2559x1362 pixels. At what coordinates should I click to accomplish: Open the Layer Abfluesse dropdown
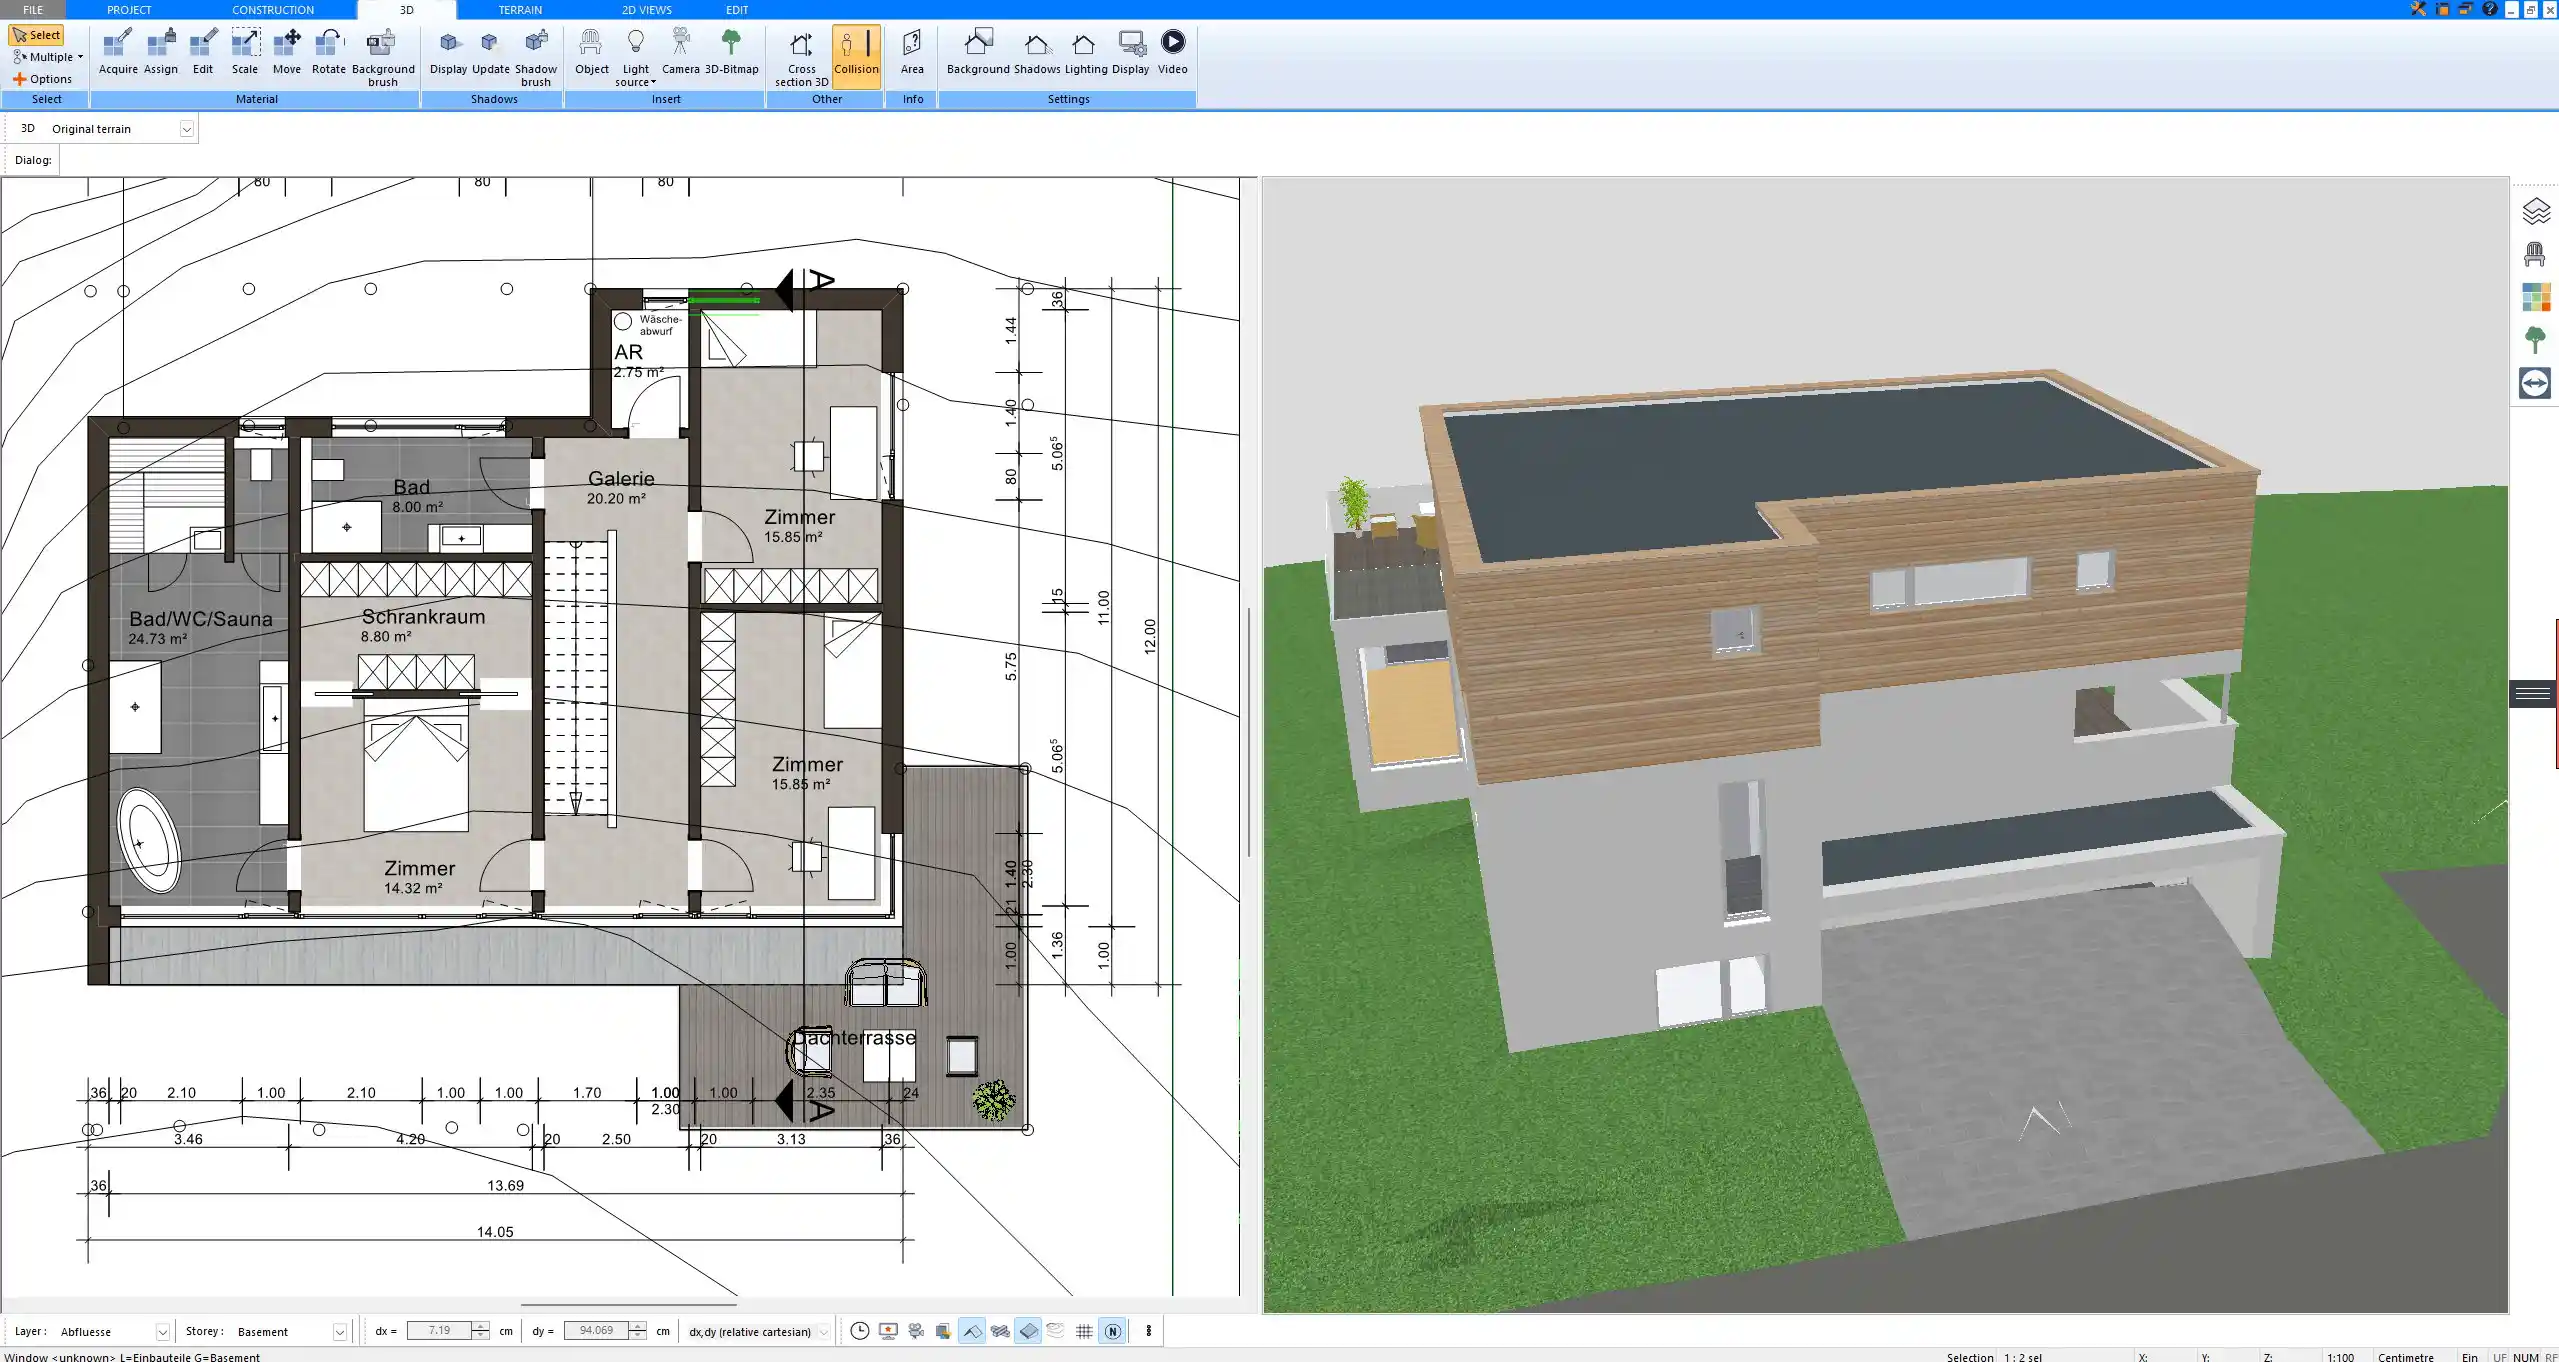pyautogui.click(x=162, y=1332)
